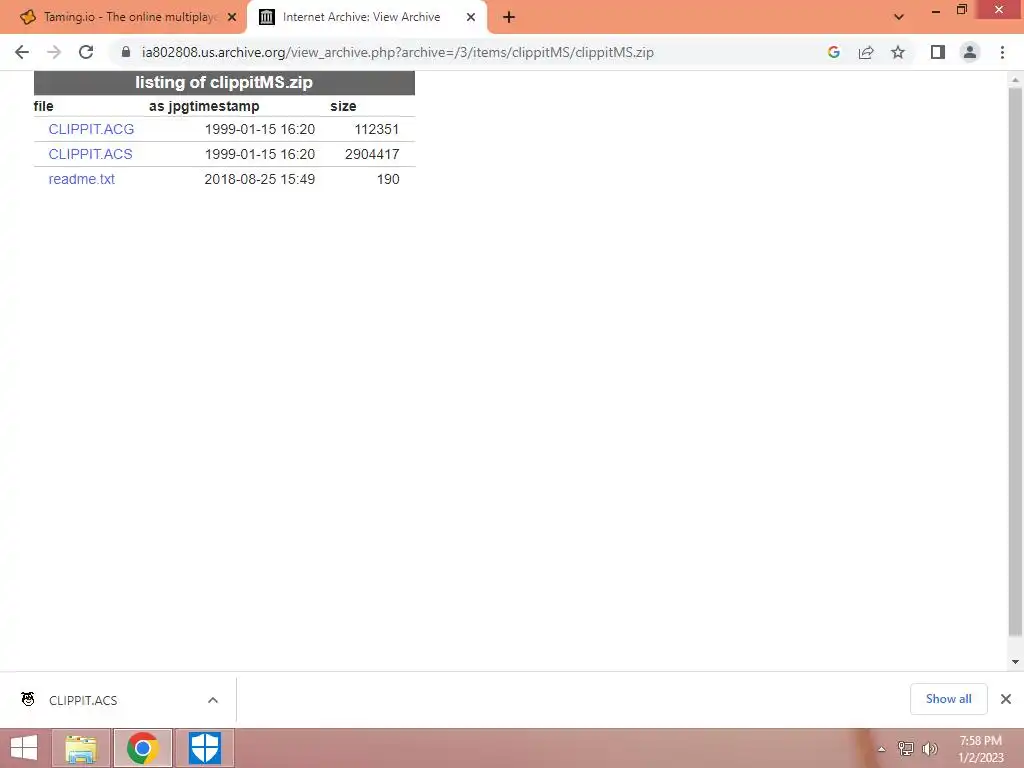Select the size value 2904417
Screen dimensions: 1024x768
372,154
